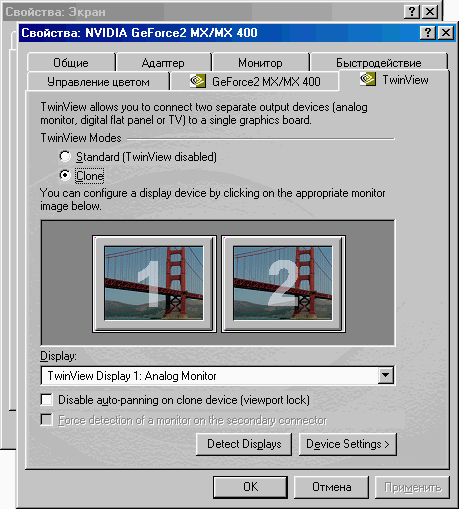
Task: Toggle Force detection of a monitor checkbox
Action: [x=47, y=419]
